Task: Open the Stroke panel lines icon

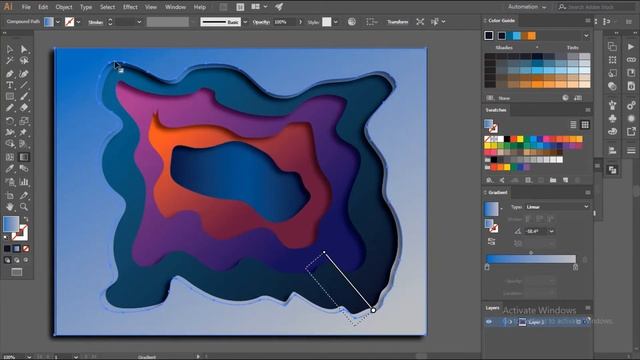Action: pos(631,151)
